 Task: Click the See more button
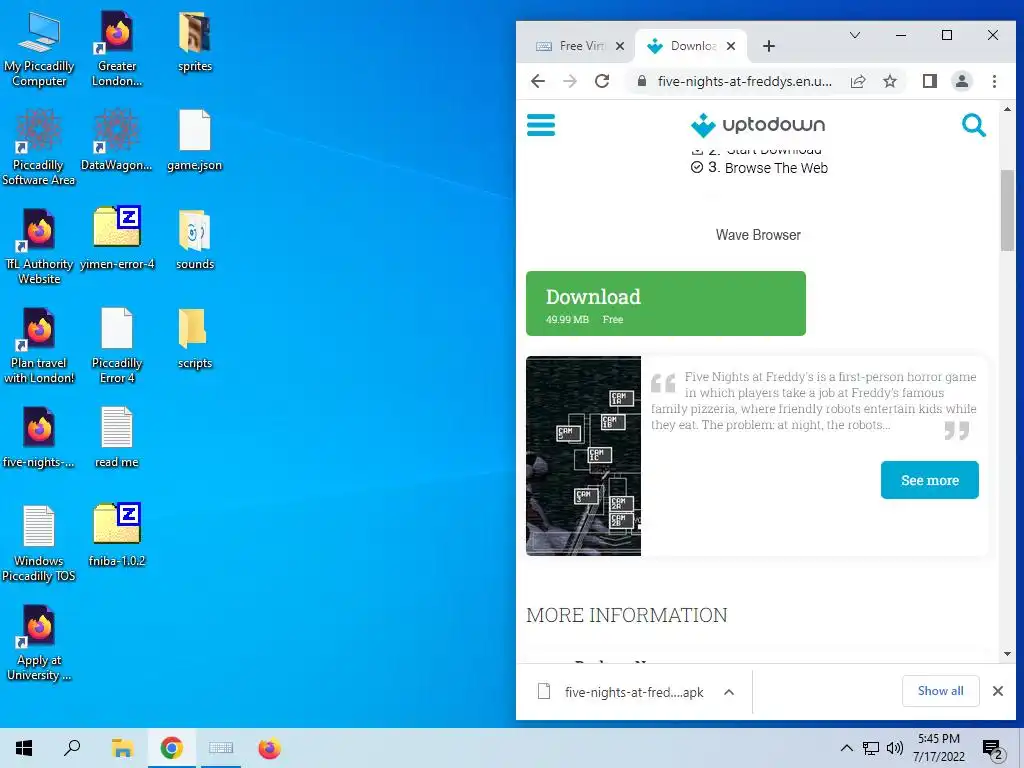coord(929,480)
